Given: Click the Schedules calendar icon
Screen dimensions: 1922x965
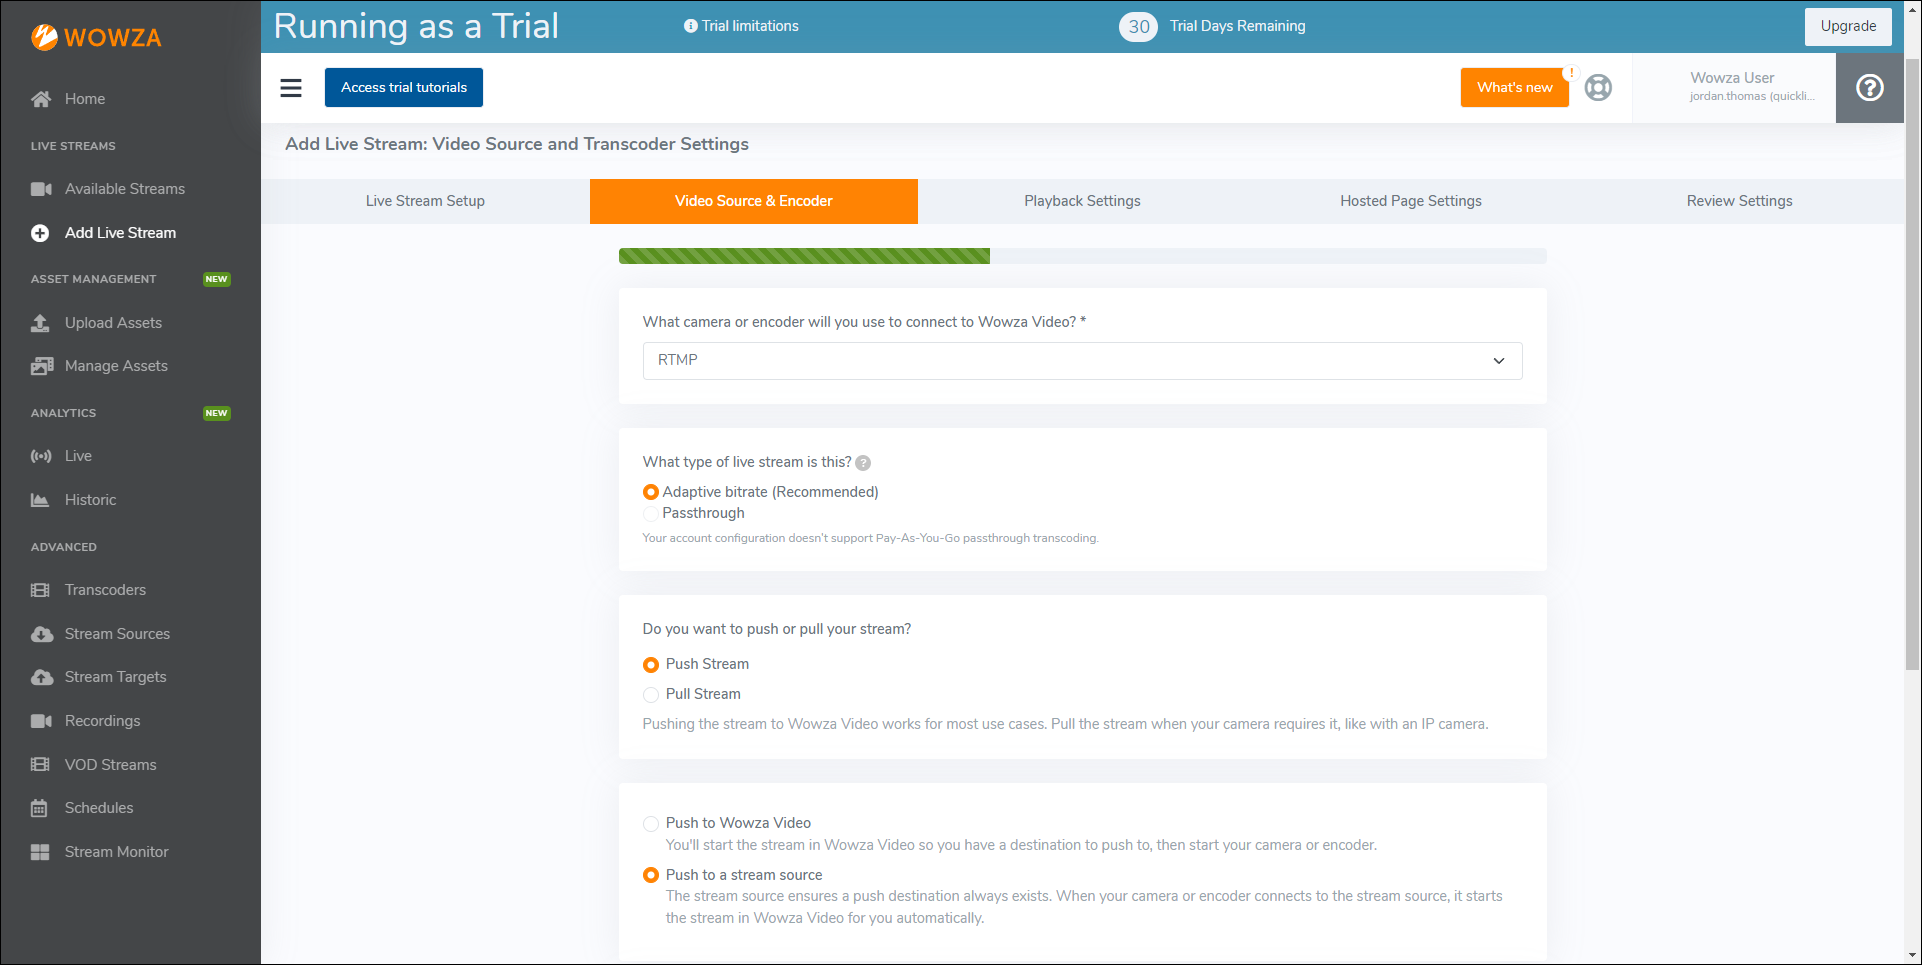Looking at the screenshot, I should tap(40, 808).
